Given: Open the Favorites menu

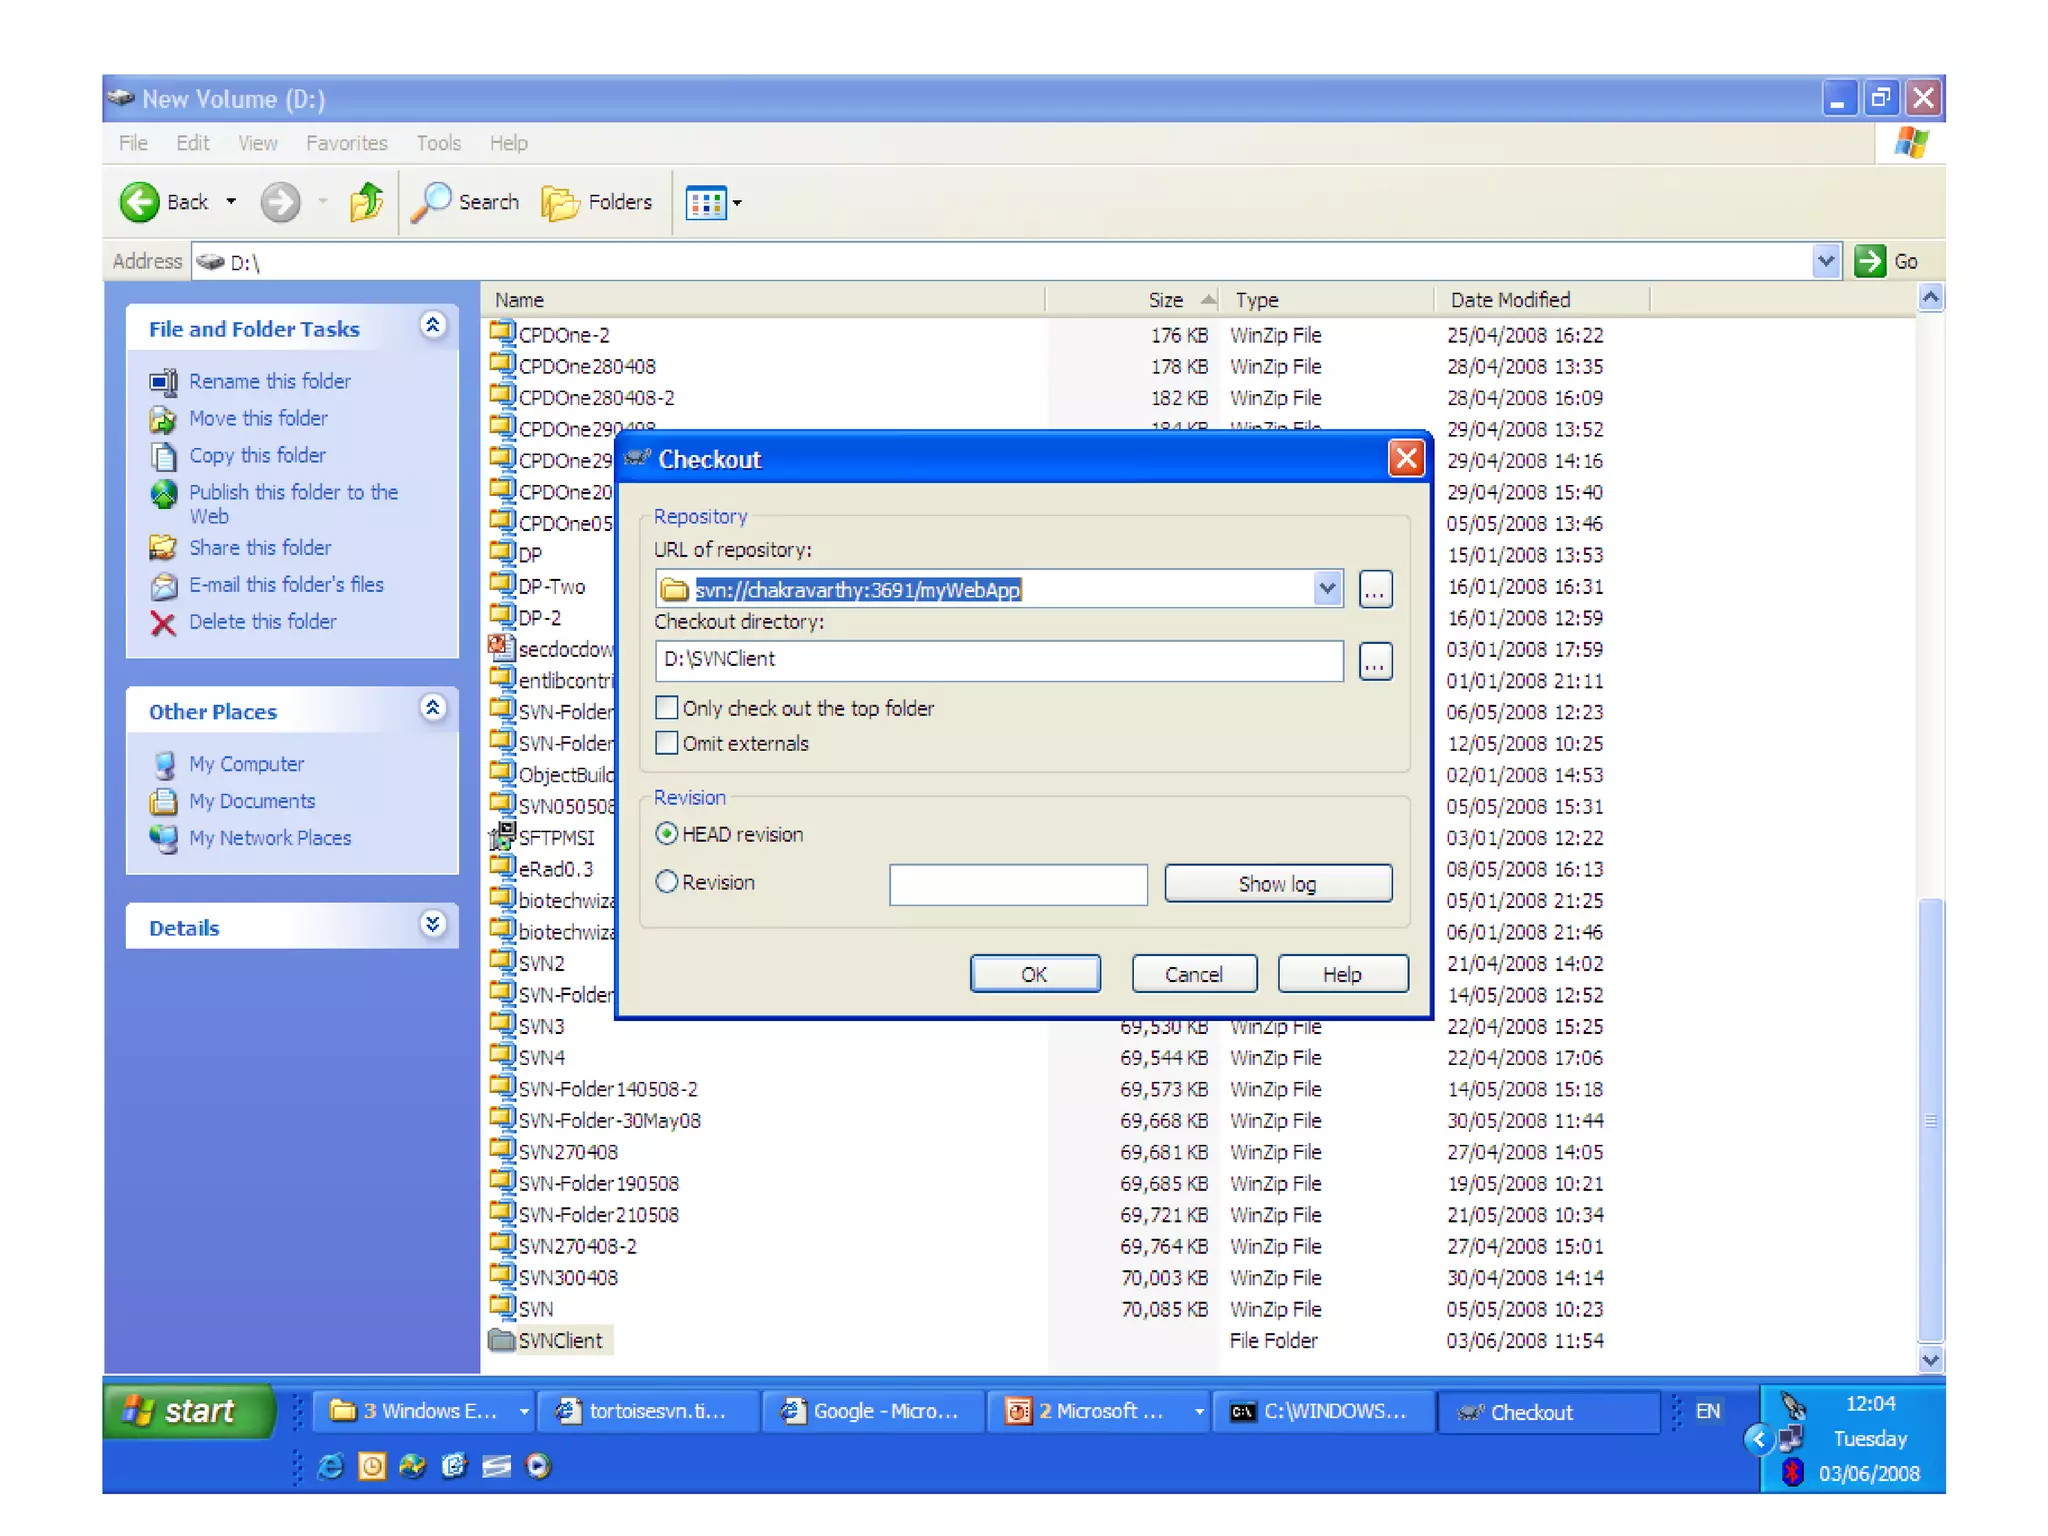Looking at the screenshot, I should click(346, 143).
